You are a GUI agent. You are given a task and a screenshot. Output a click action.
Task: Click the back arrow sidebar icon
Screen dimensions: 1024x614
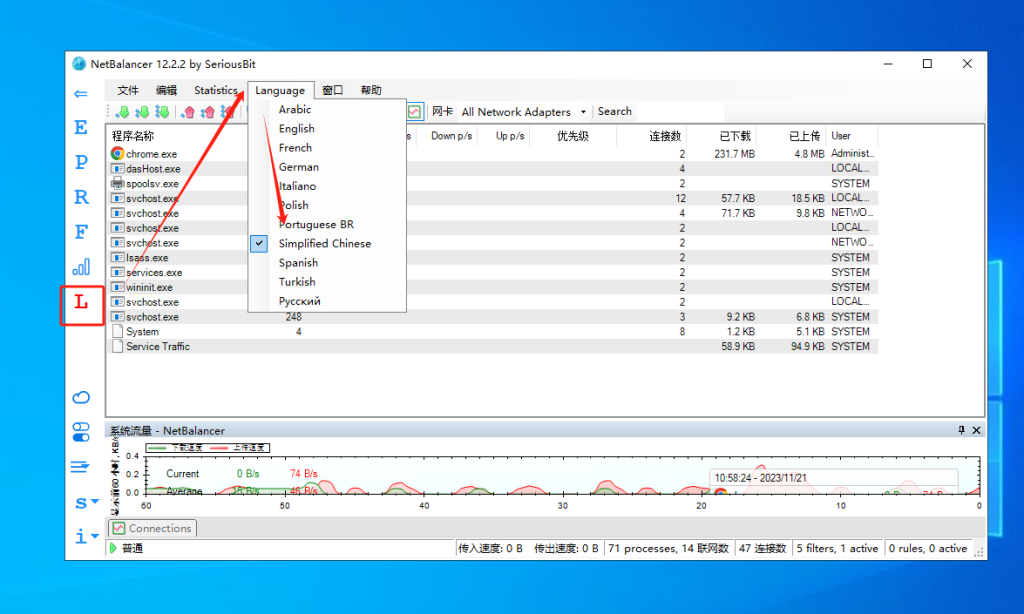[81, 94]
